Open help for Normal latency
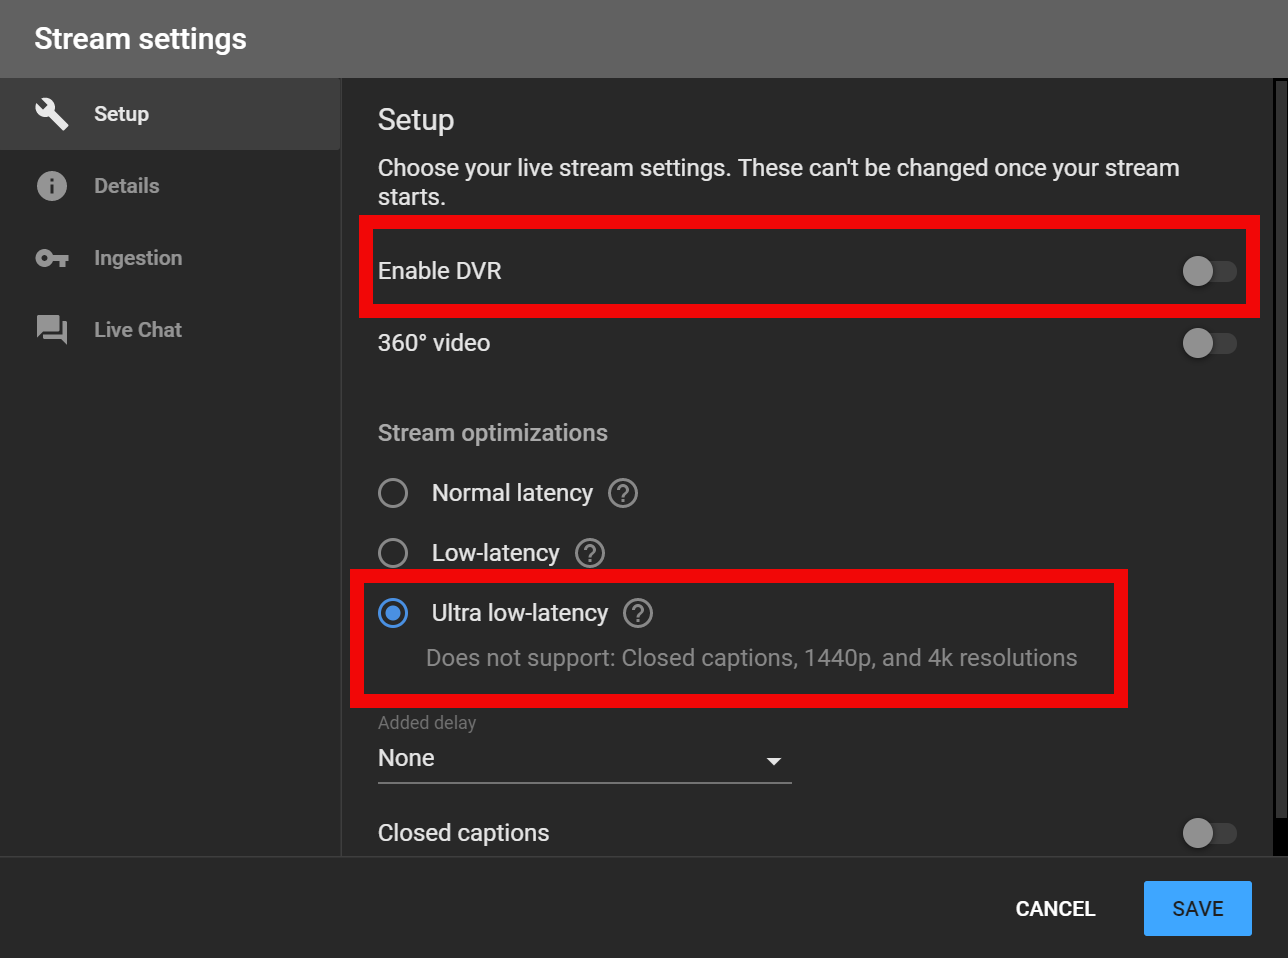The image size is (1288, 958). click(x=622, y=492)
